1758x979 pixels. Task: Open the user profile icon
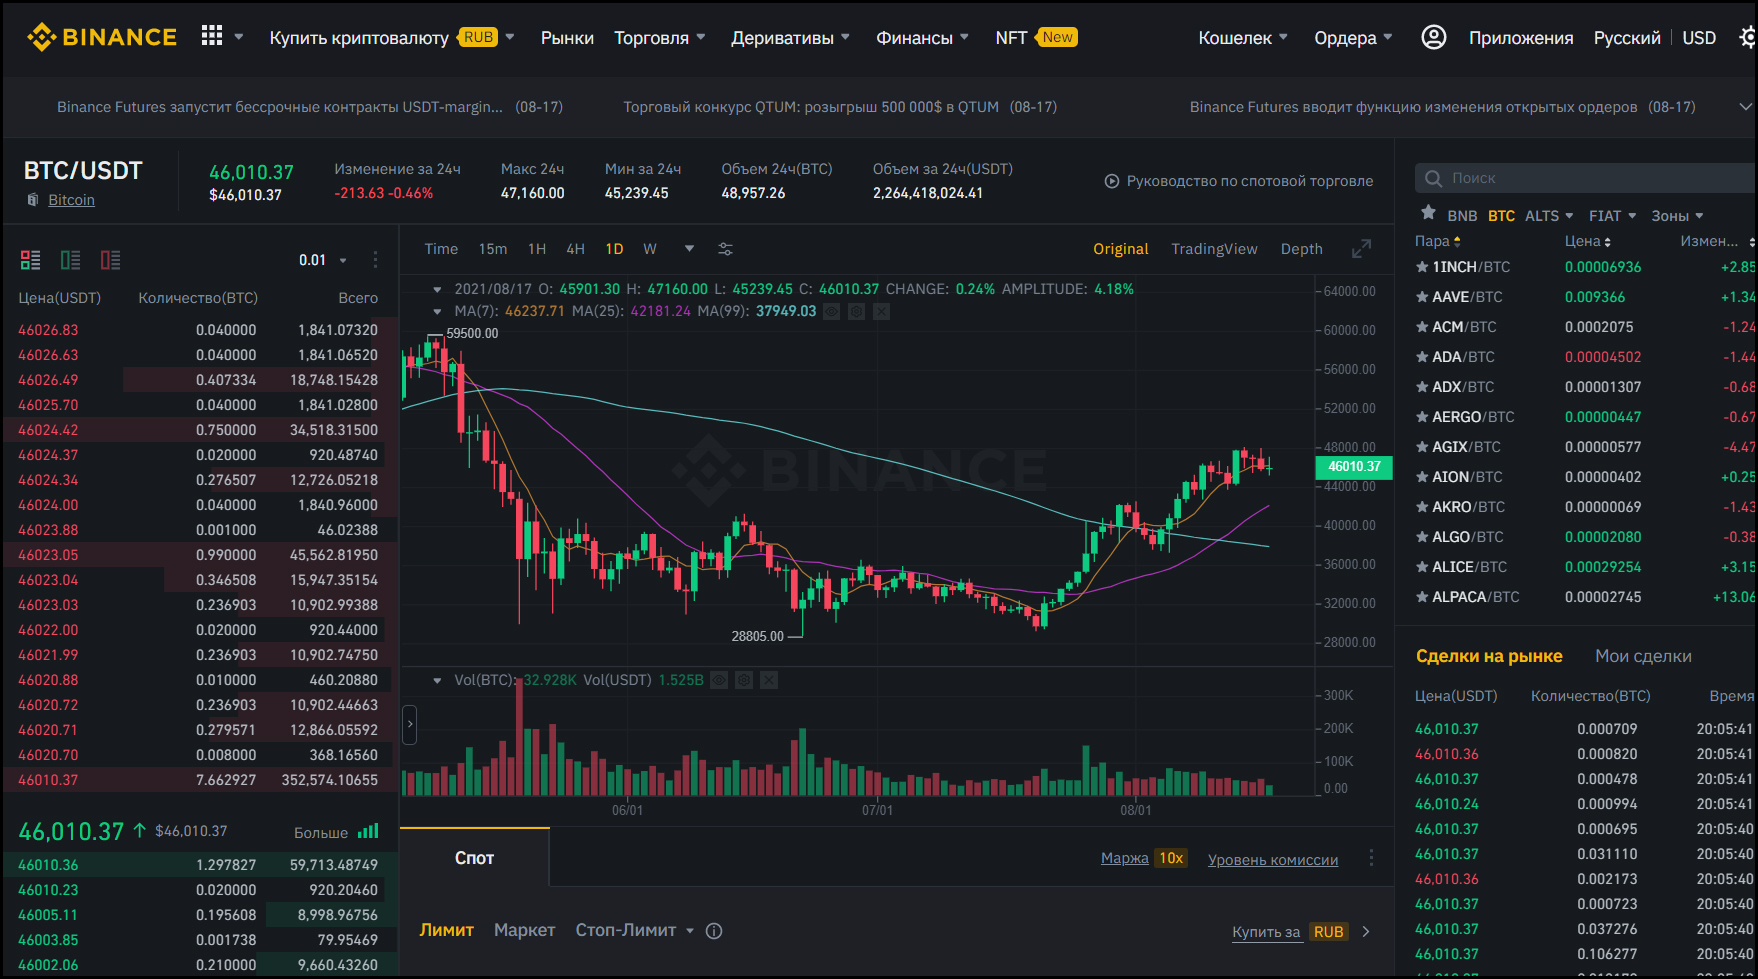point(1433,37)
